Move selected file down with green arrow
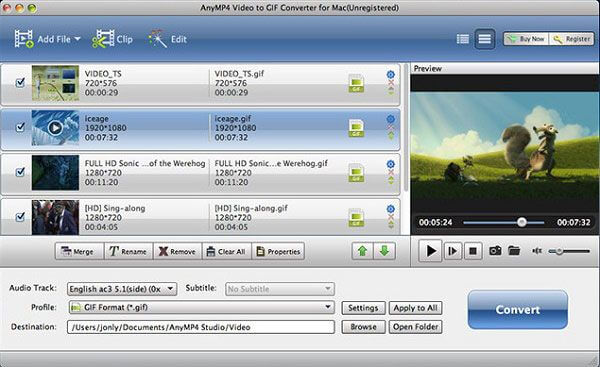This screenshot has height=367, width=600. point(384,251)
